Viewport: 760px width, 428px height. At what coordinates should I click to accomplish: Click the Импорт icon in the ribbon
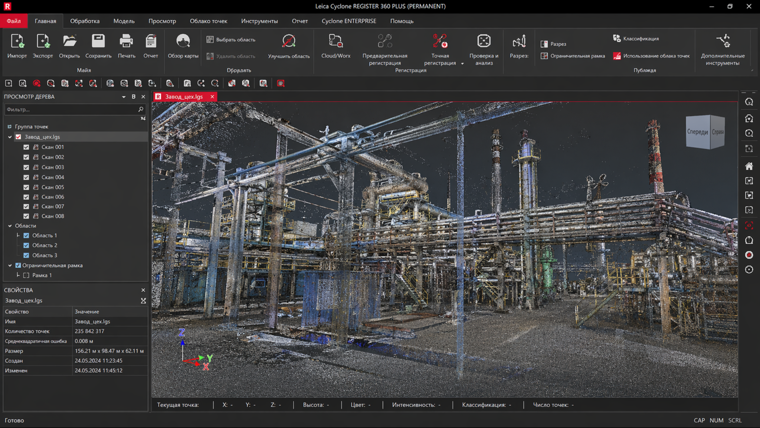coord(17,41)
